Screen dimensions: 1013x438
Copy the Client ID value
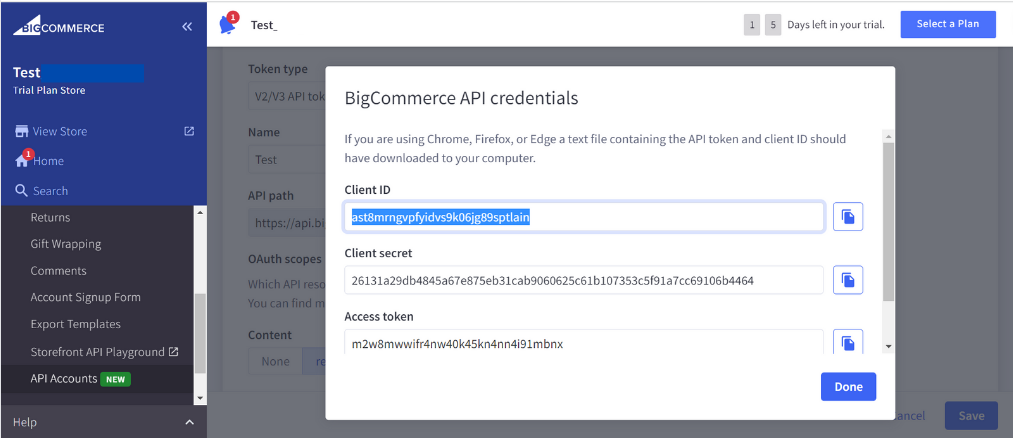pos(848,216)
